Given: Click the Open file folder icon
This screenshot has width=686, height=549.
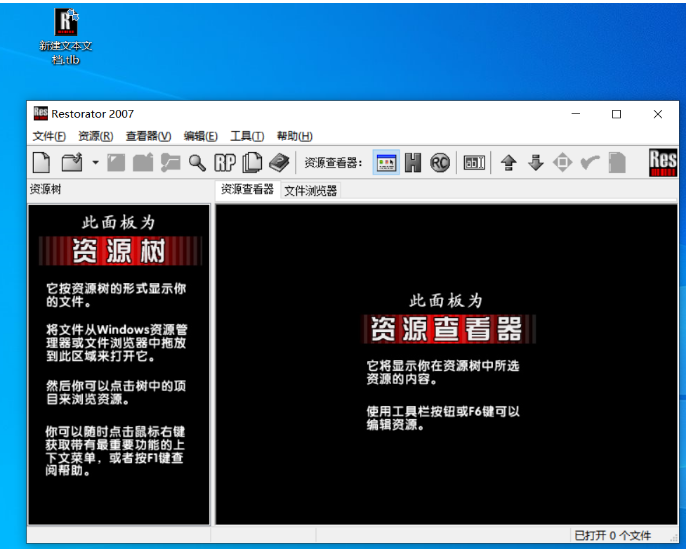Looking at the screenshot, I should click(72, 163).
